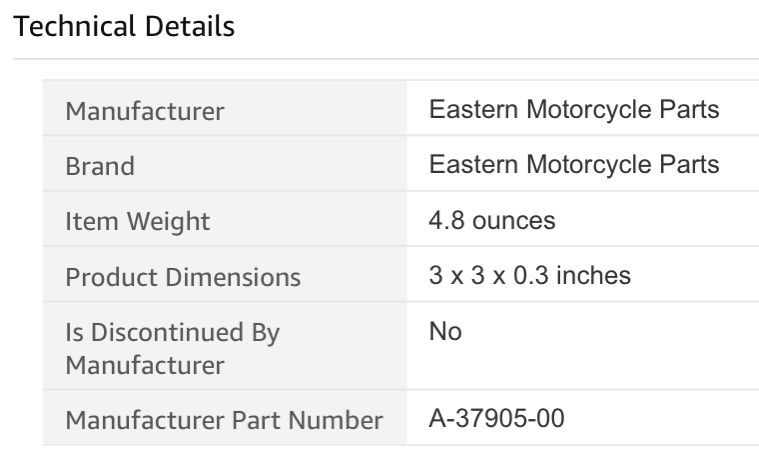
Task: Click the word Details in the heading
Action: tap(189, 27)
